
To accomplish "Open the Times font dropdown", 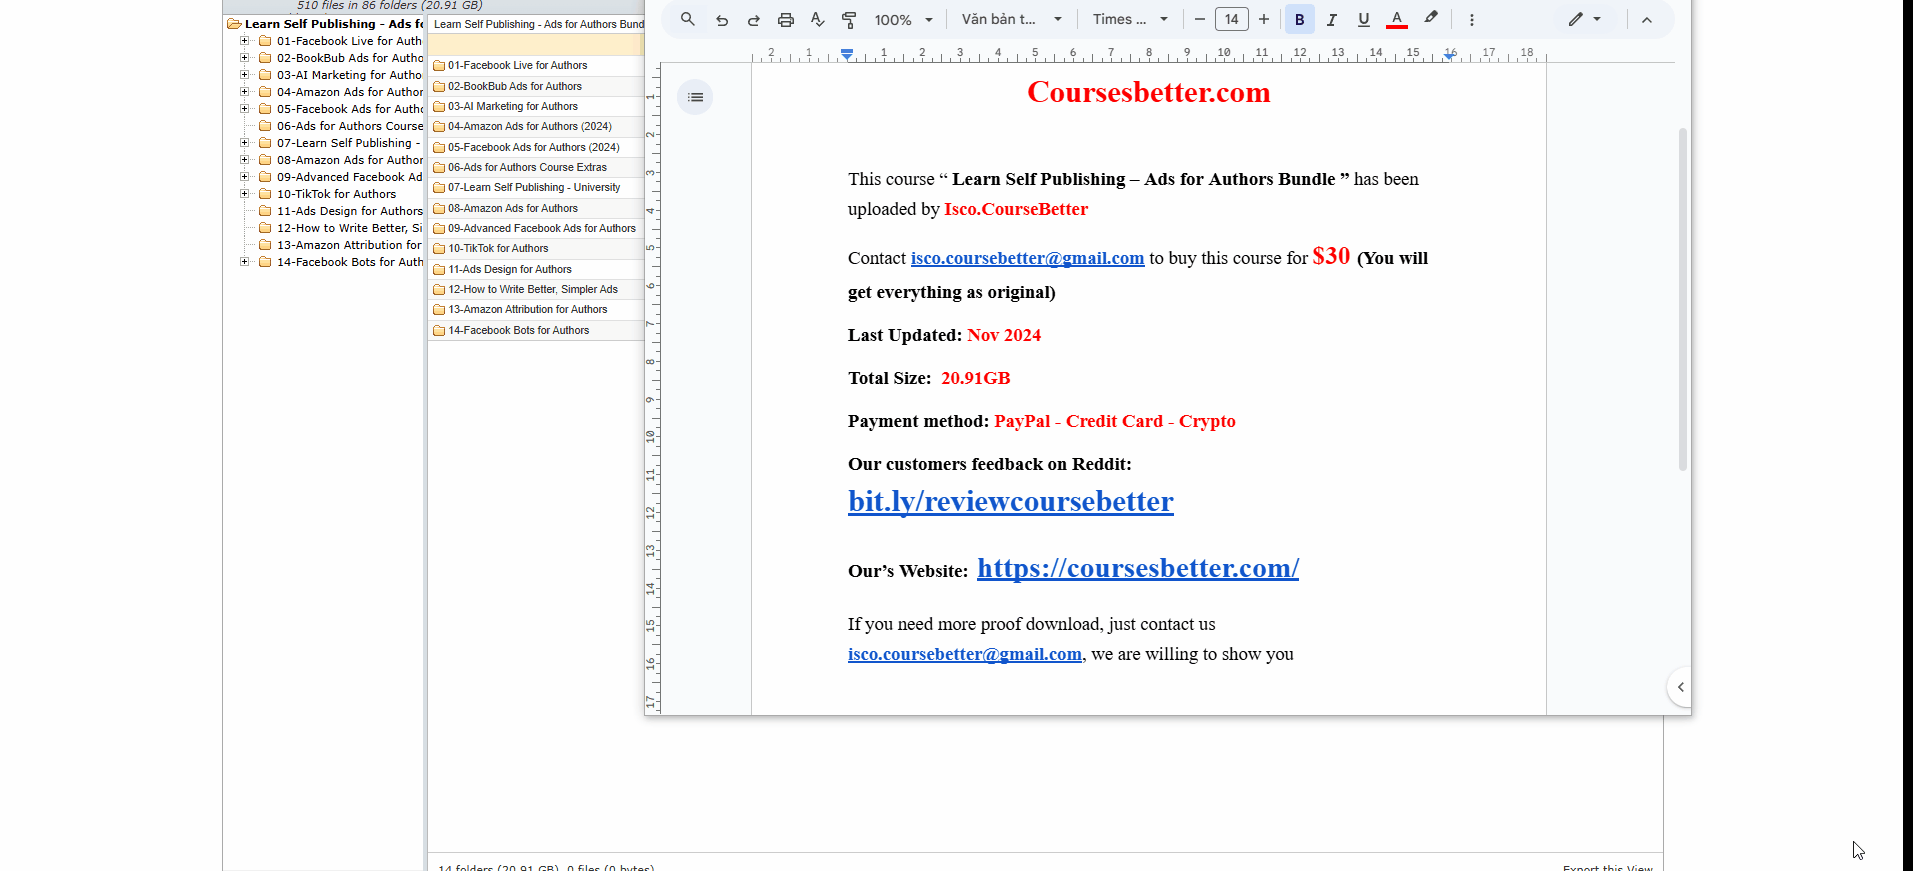I will point(1130,19).
